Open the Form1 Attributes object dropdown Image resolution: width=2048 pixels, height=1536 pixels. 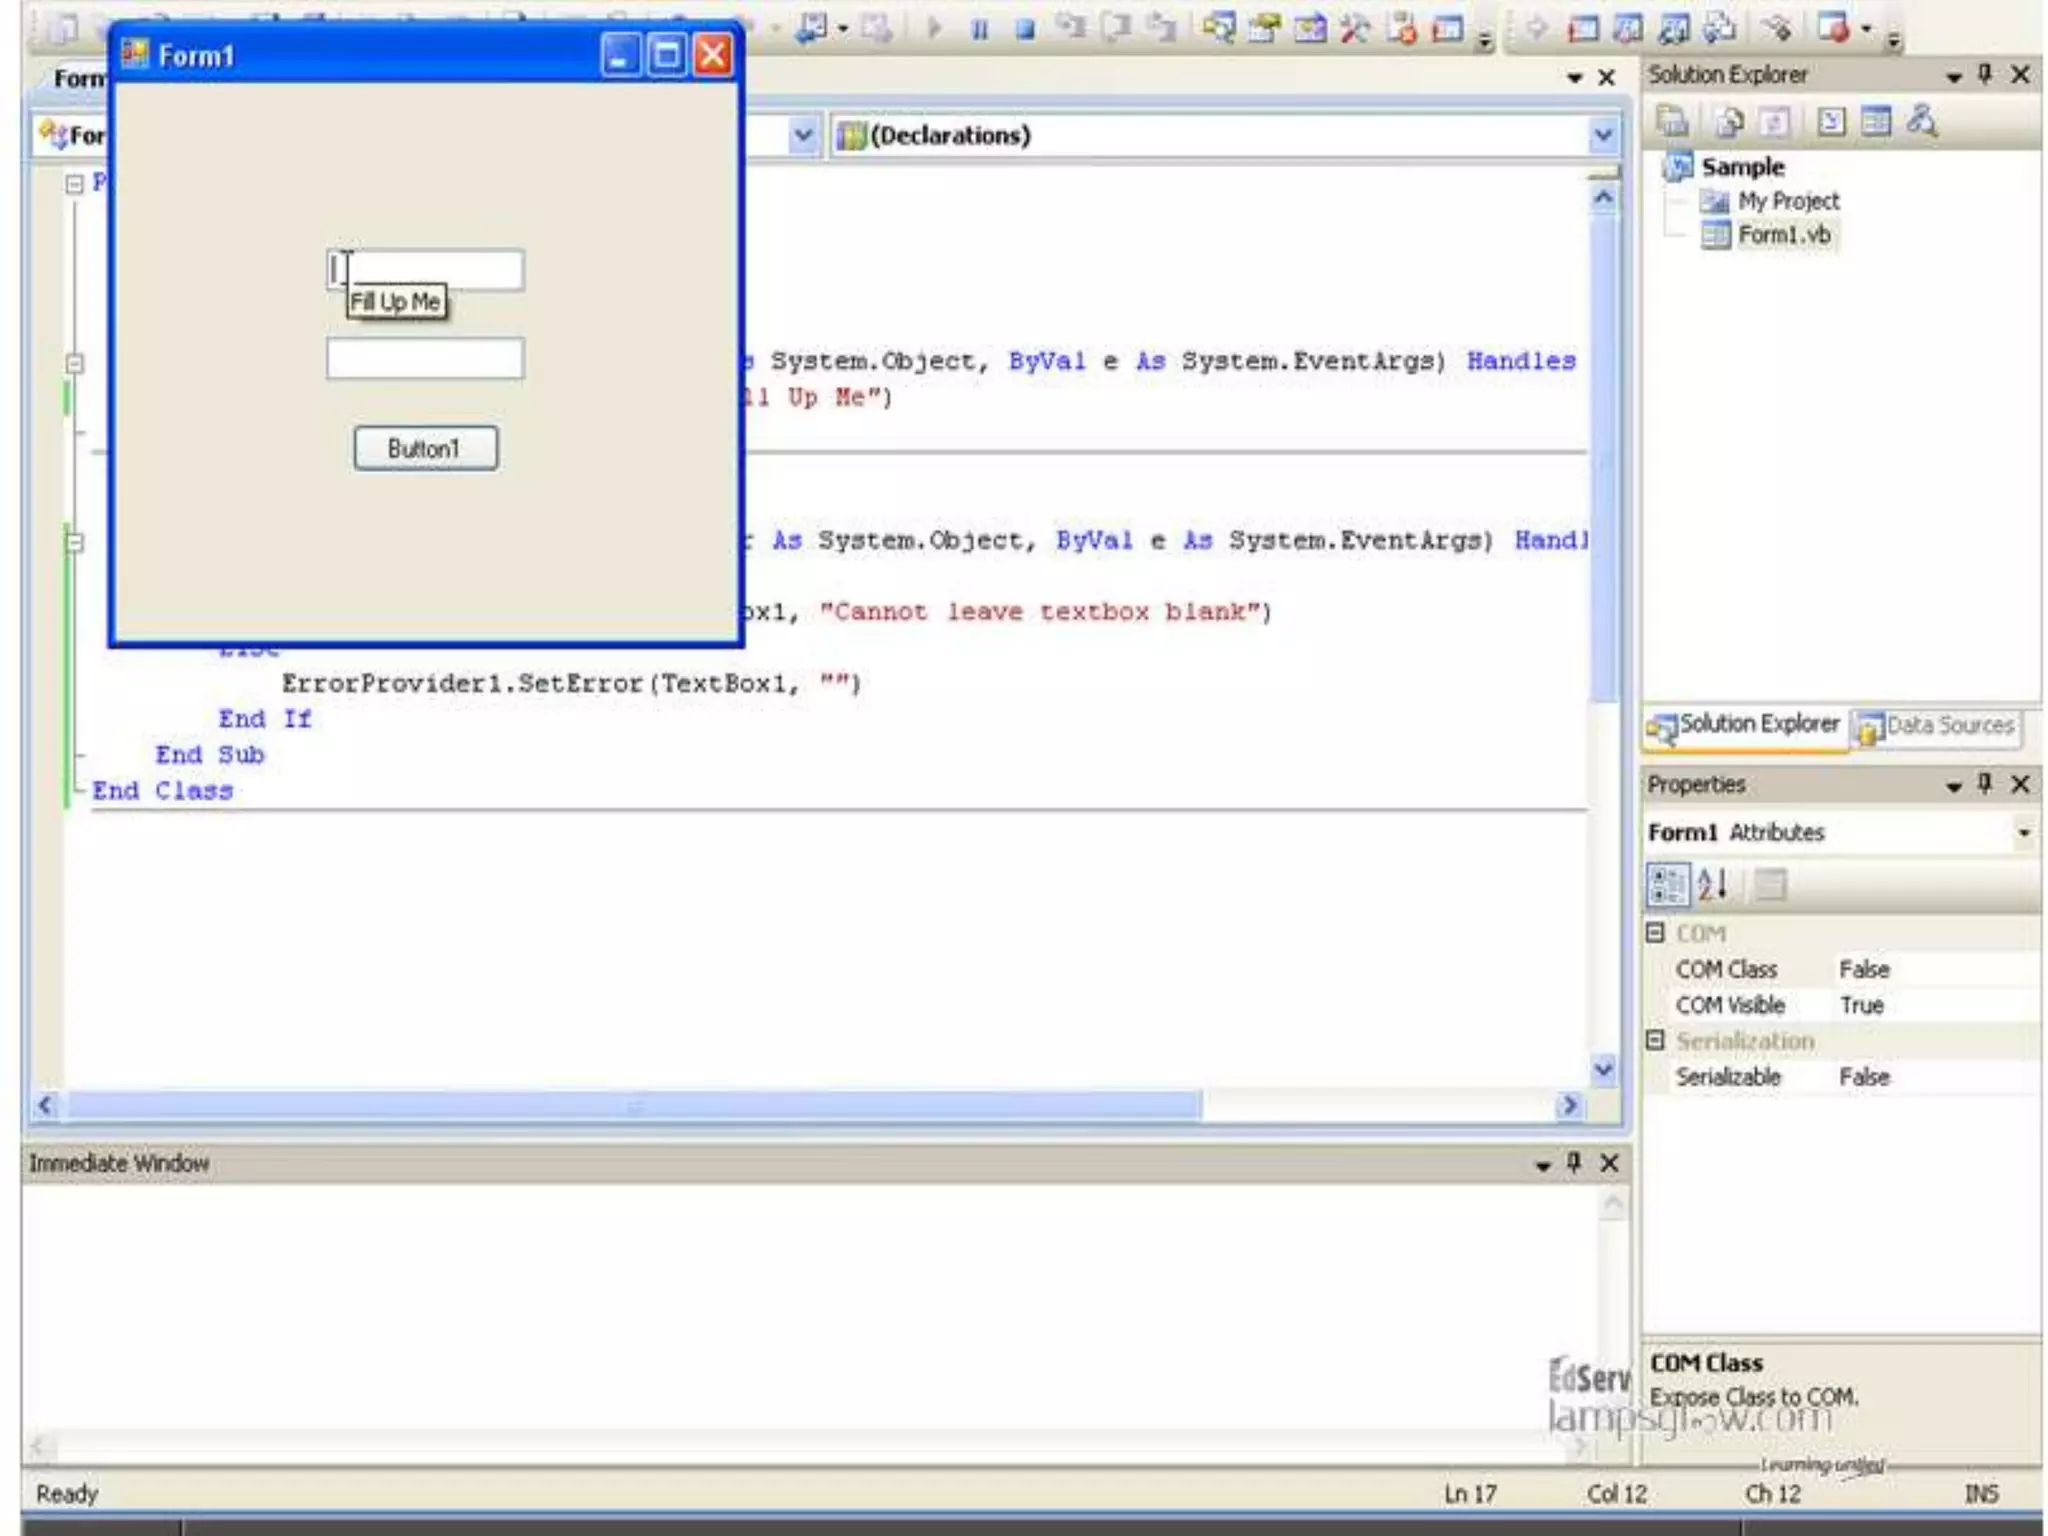(x=2024, y=832)
